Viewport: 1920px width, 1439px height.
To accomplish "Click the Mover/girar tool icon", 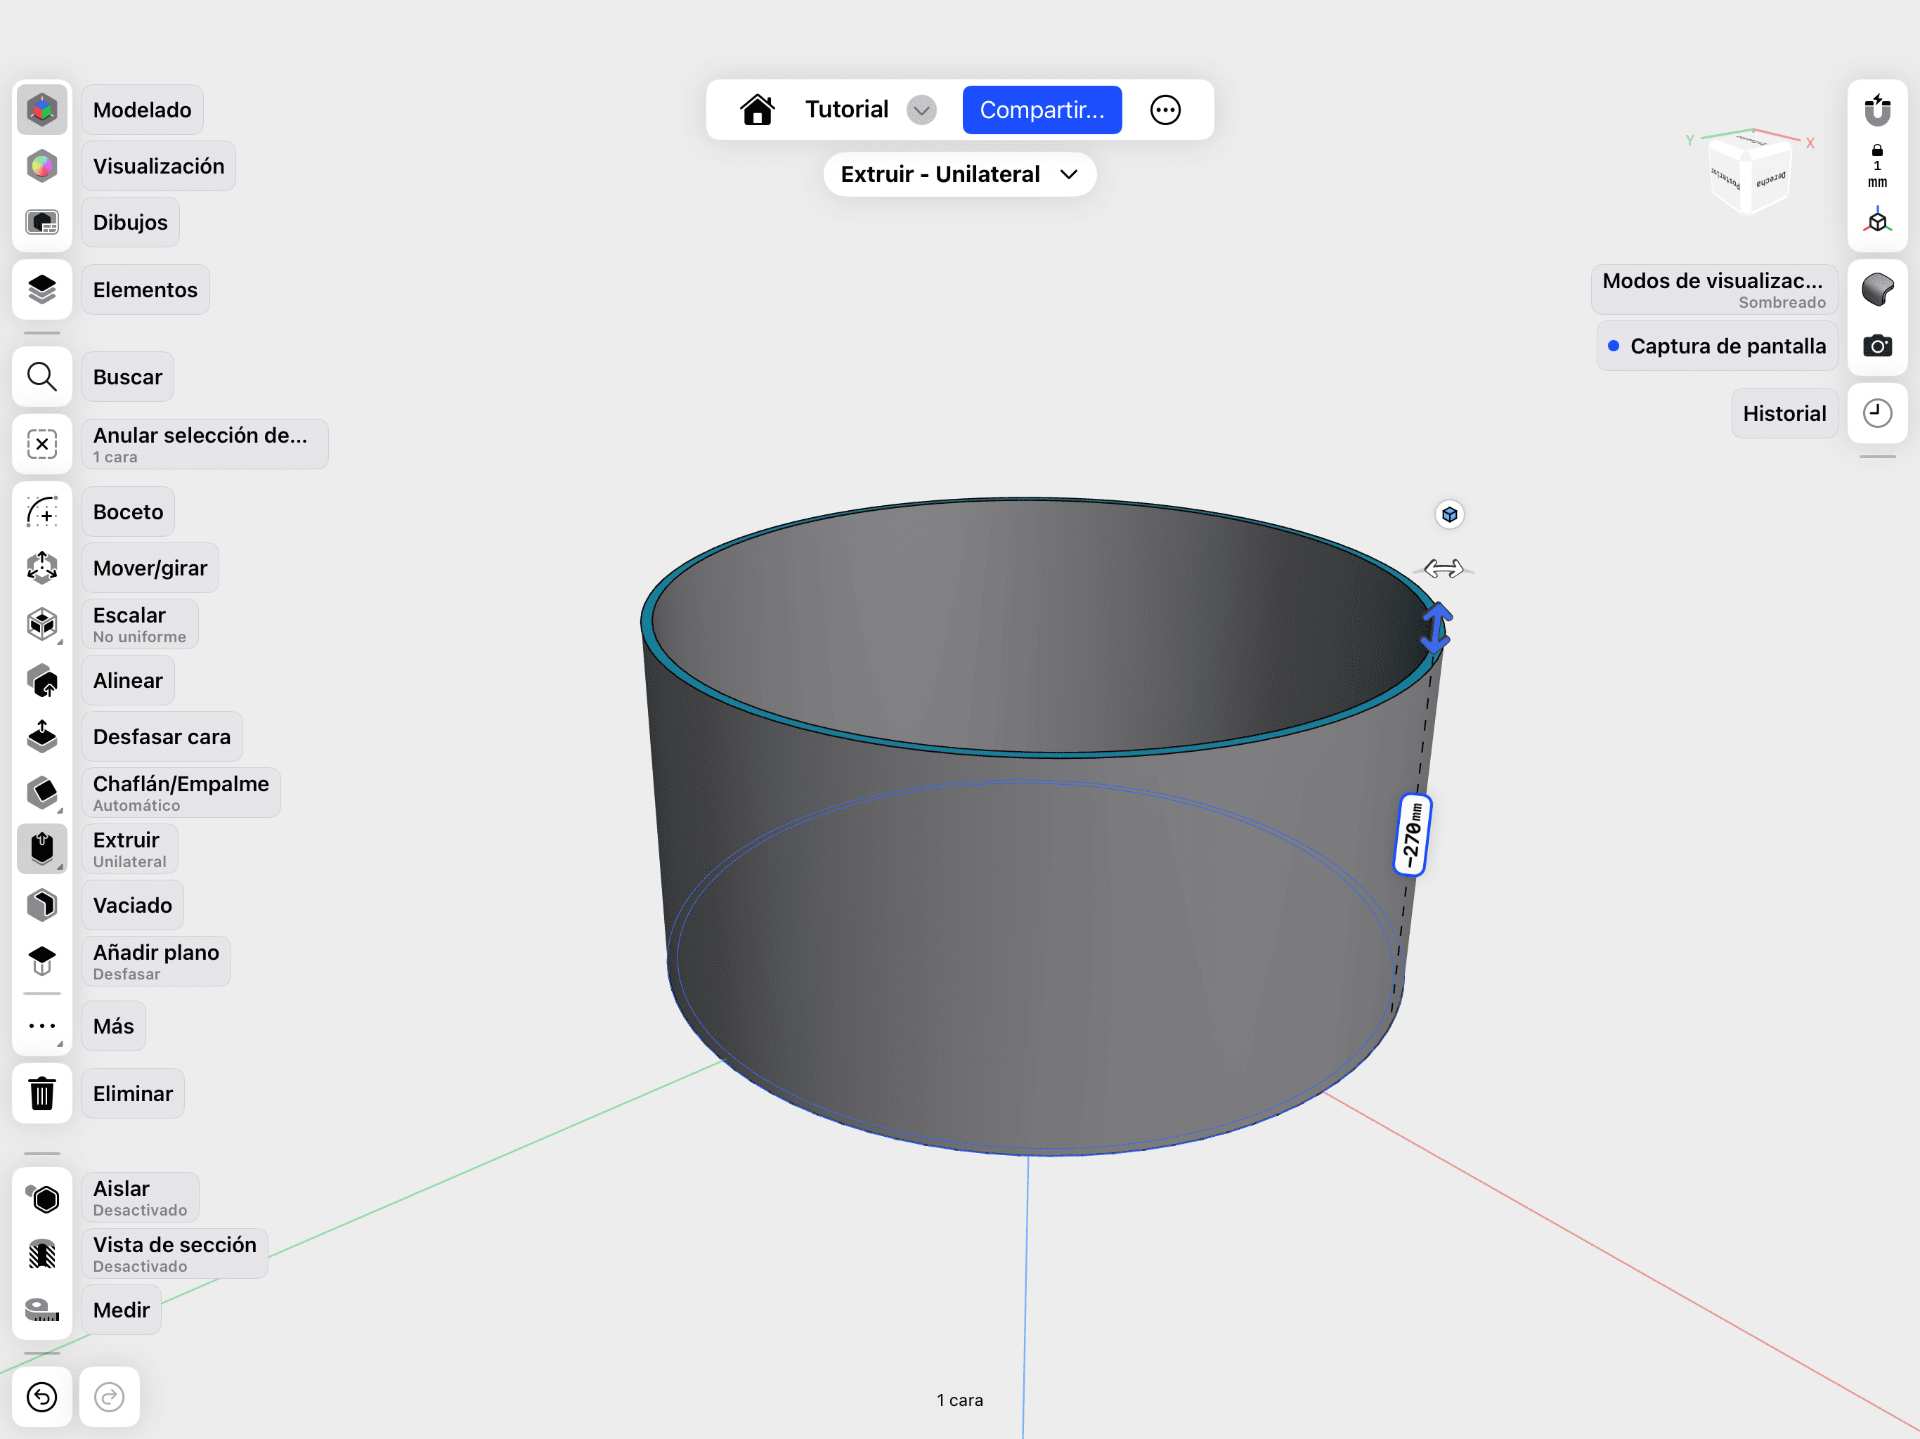I will coord(42,568).
